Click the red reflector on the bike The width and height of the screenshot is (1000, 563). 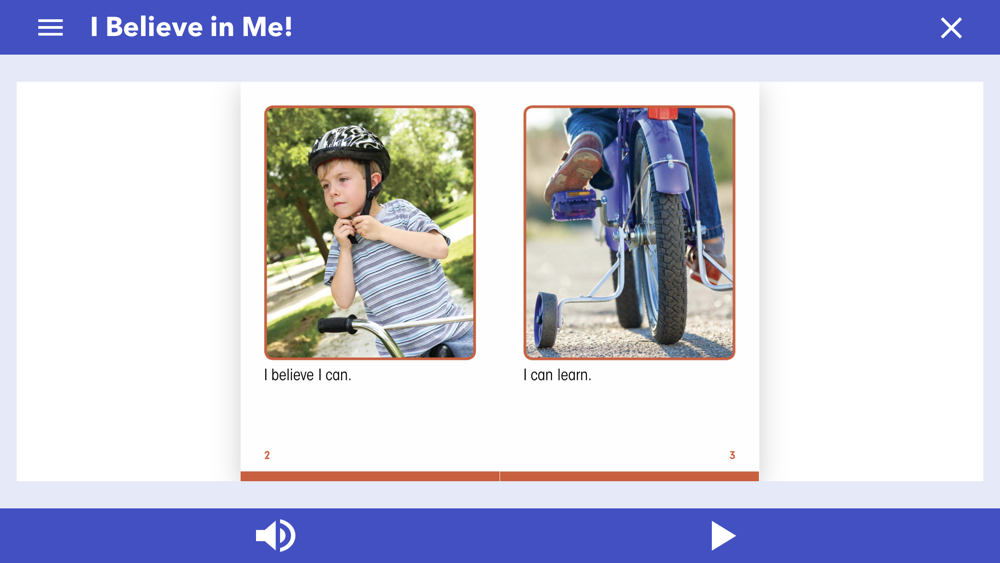tap(663, 113)
